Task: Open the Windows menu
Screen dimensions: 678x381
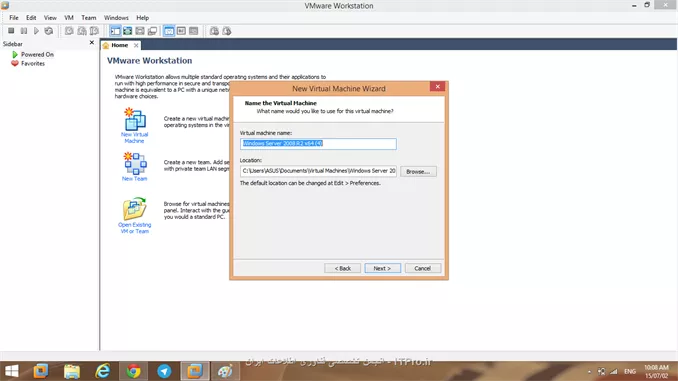Action: (116, 18)
